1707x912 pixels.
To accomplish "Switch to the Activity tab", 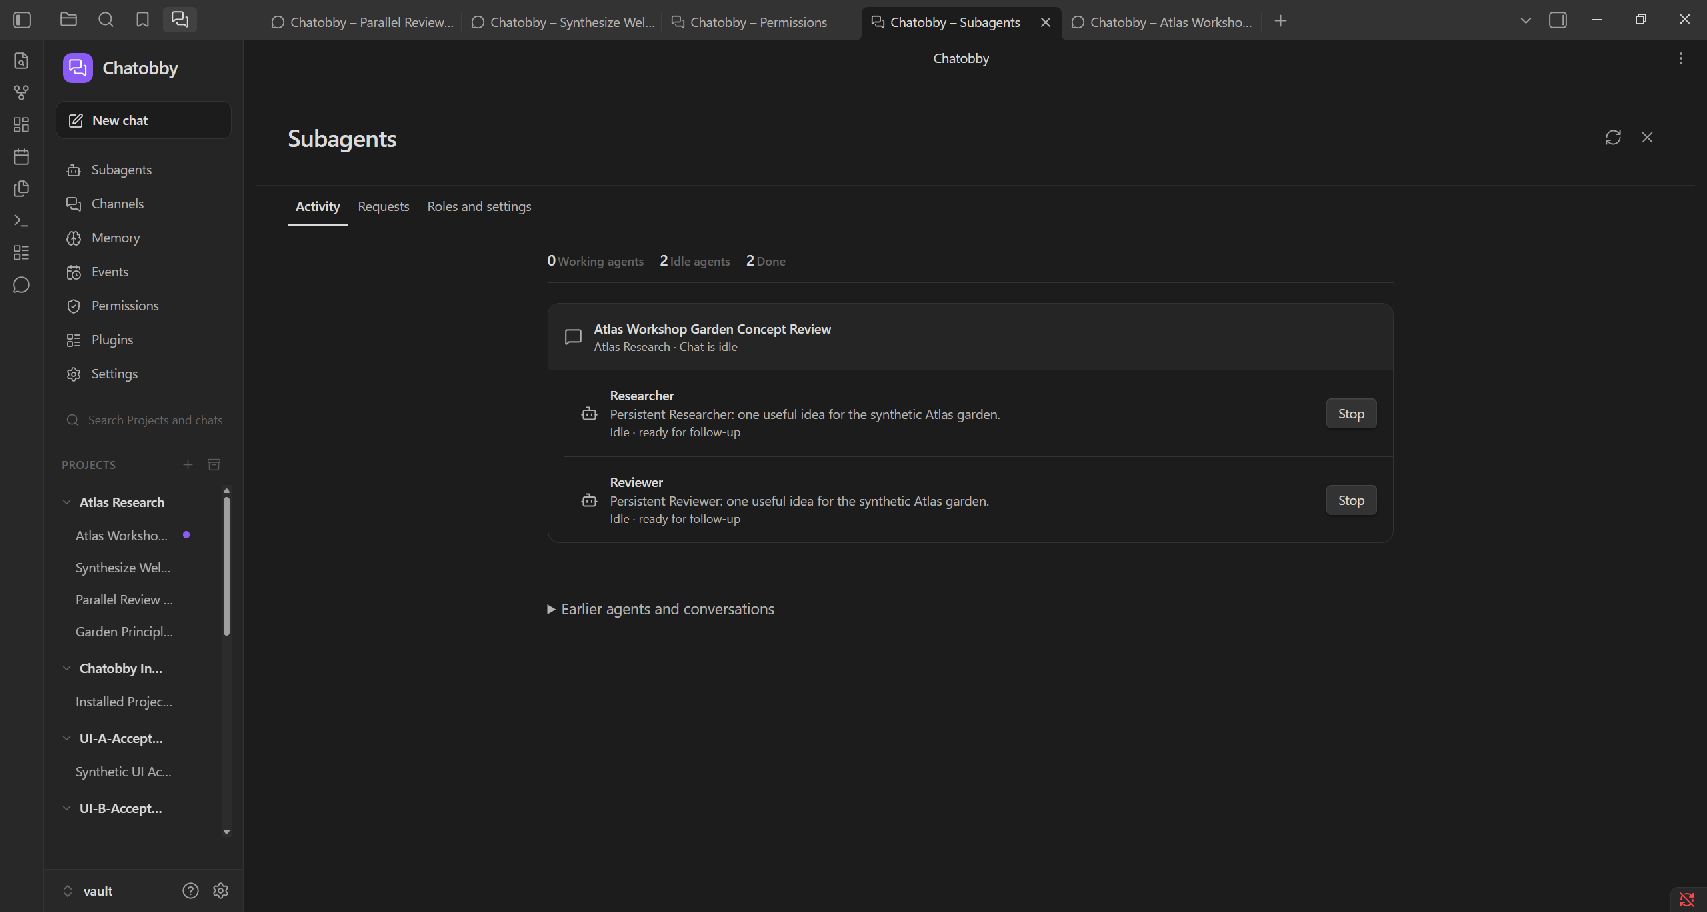I will [x=318, y=206].
